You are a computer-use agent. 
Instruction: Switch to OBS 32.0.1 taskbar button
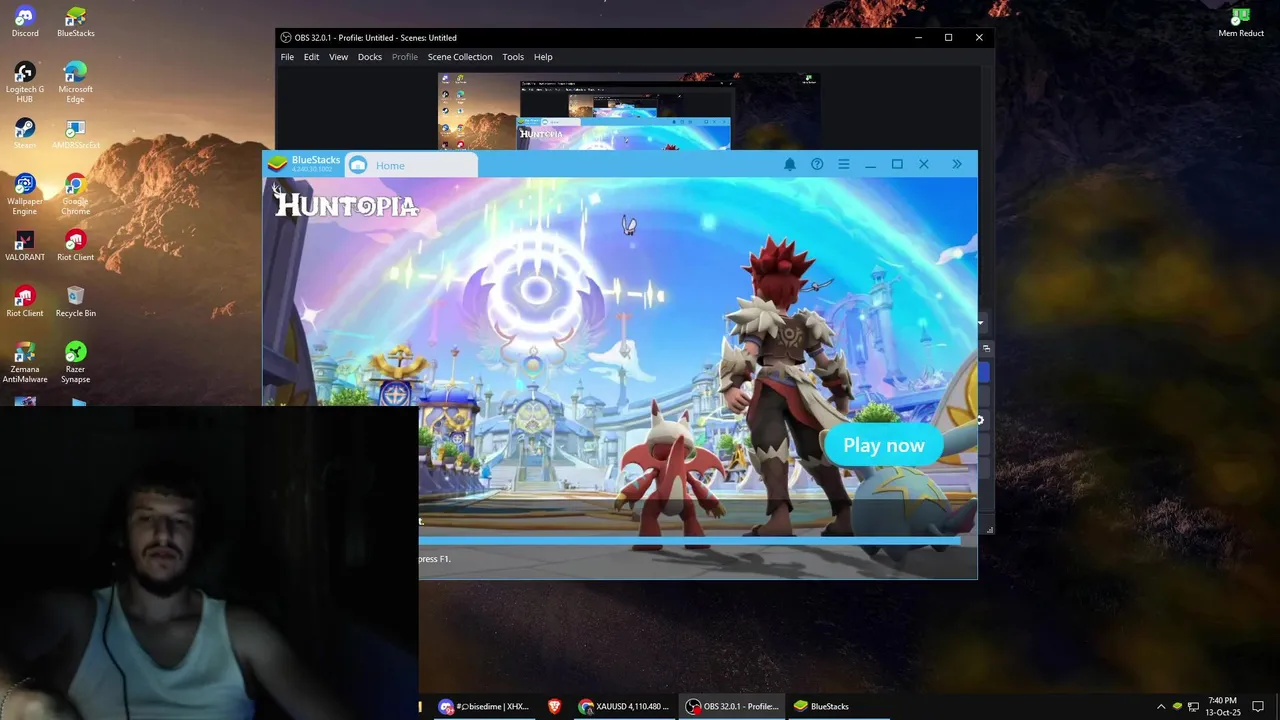click(732, 706)
